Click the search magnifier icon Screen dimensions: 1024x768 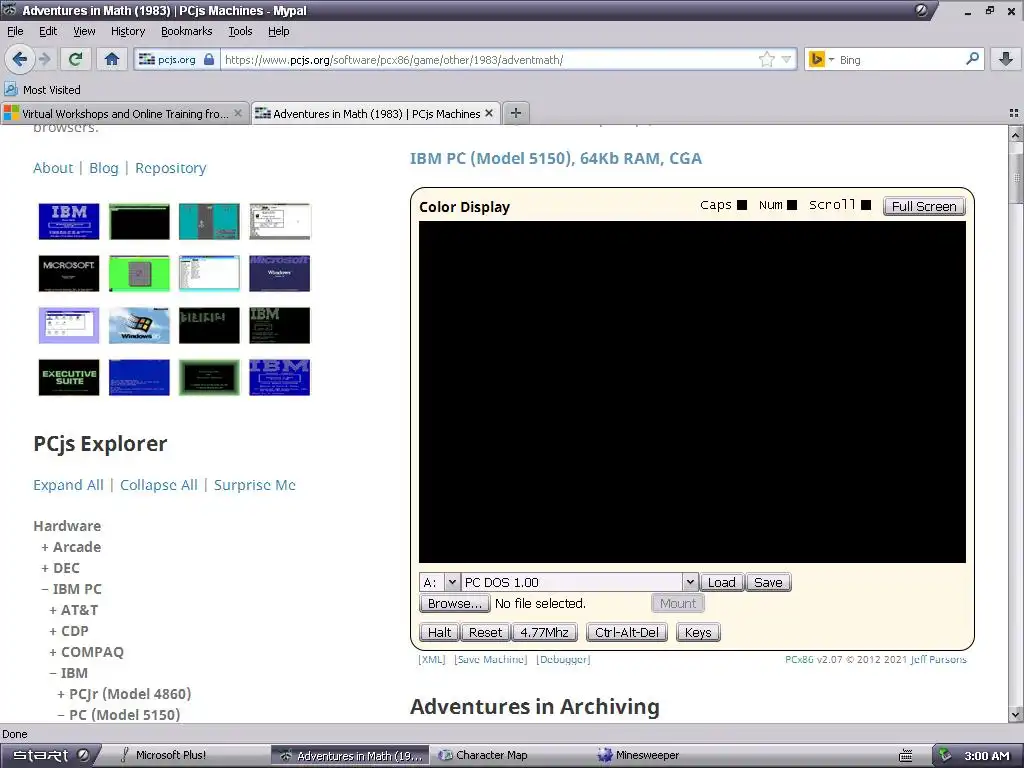pyautogui.click(x=972, y=59)
